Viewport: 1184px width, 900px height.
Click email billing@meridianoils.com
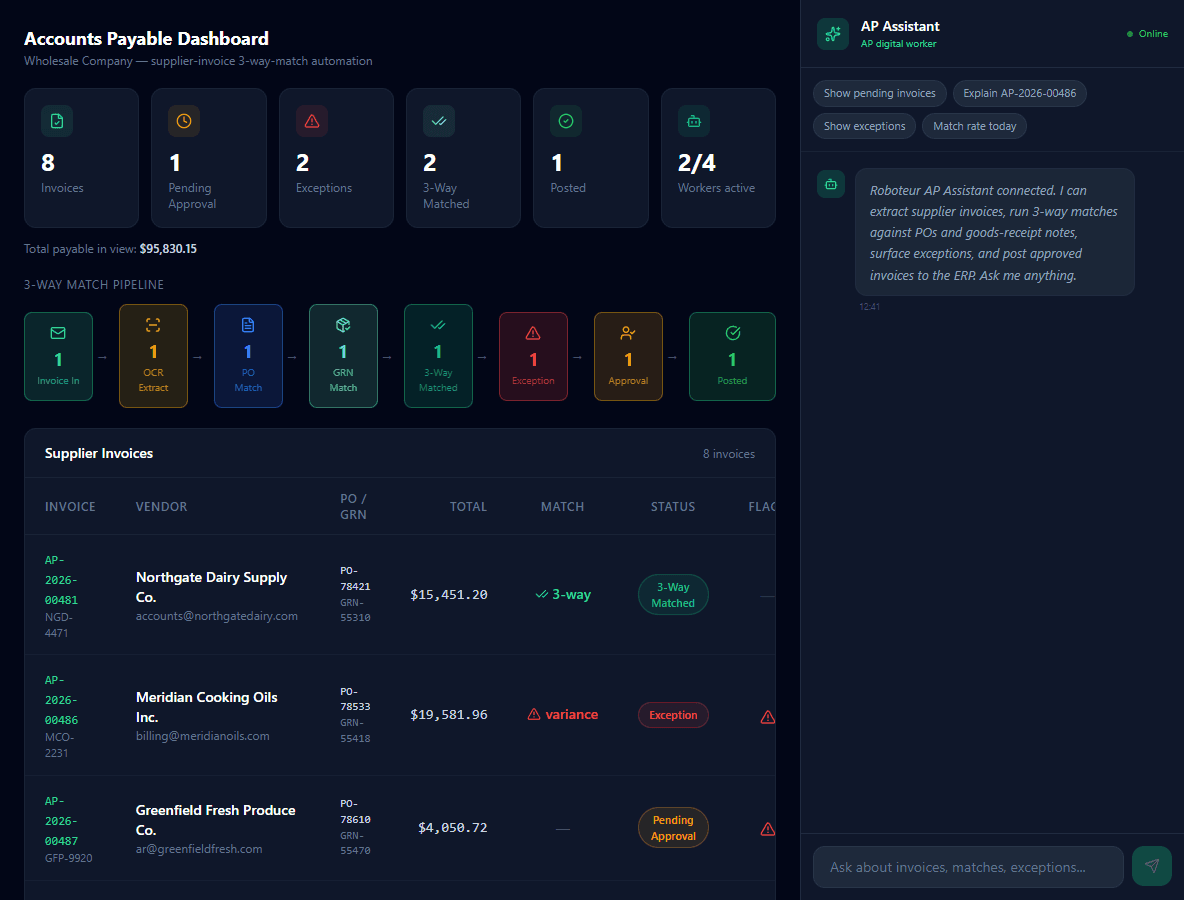pos(202,736)
